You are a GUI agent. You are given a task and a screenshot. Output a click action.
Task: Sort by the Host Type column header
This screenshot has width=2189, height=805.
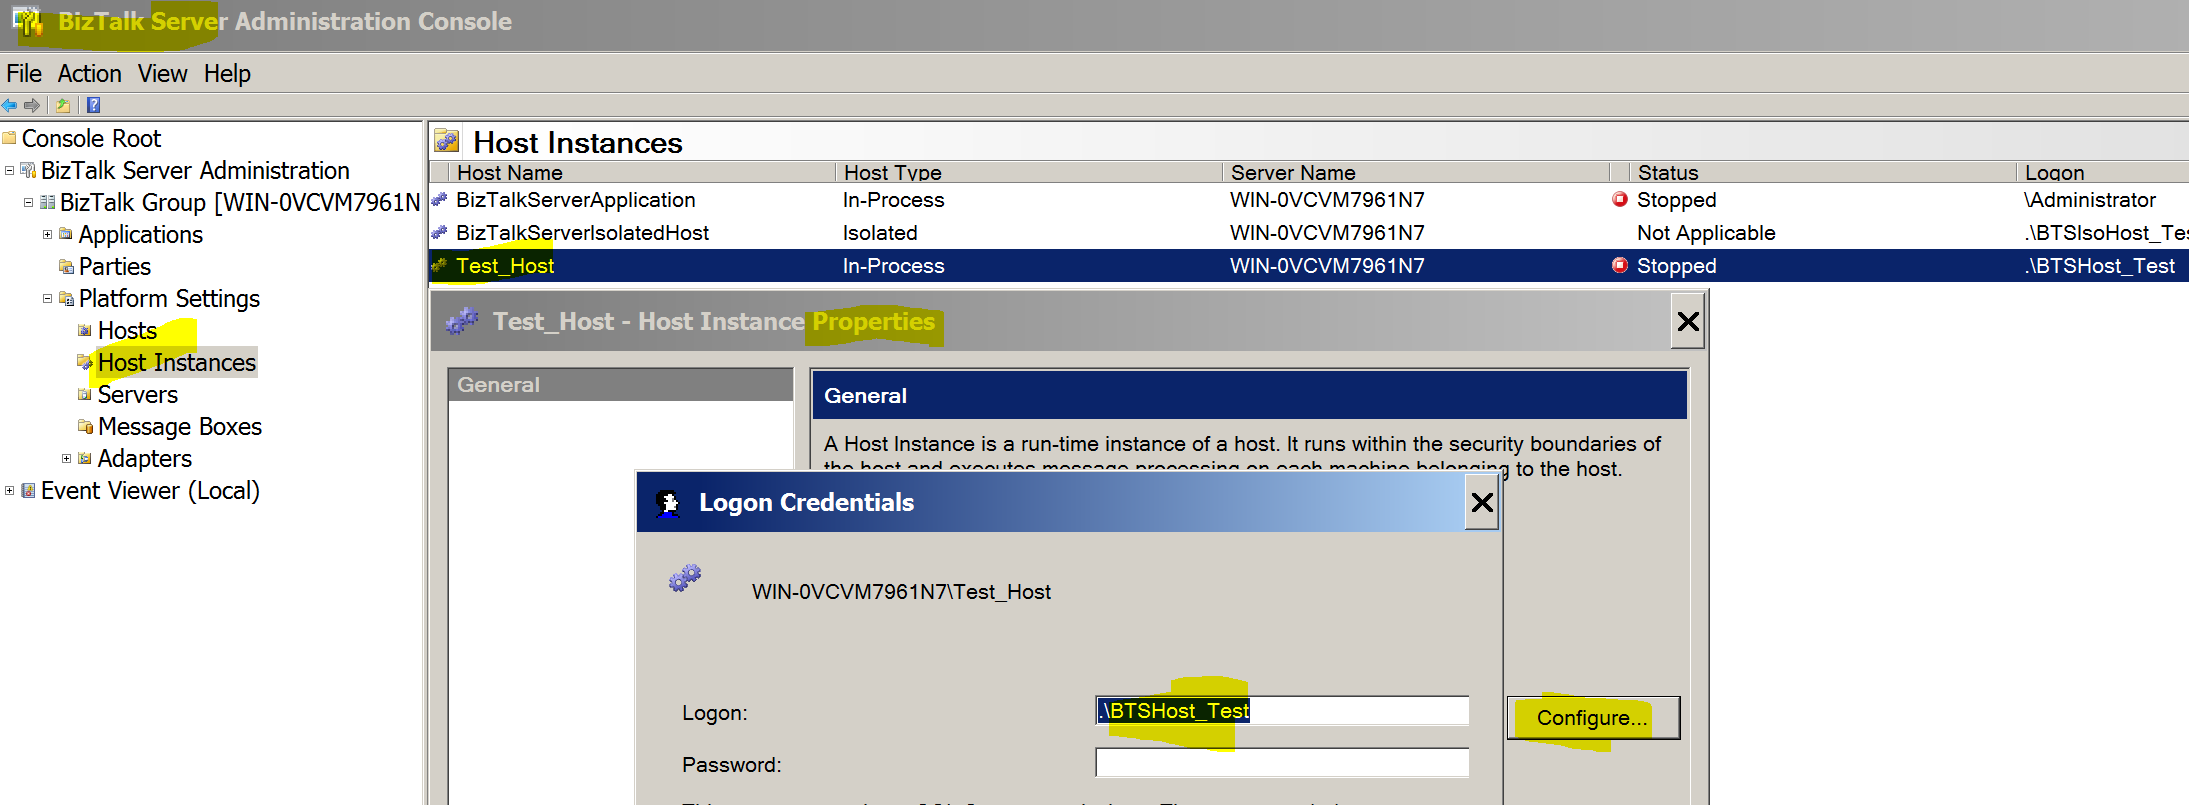point(1028,172)
